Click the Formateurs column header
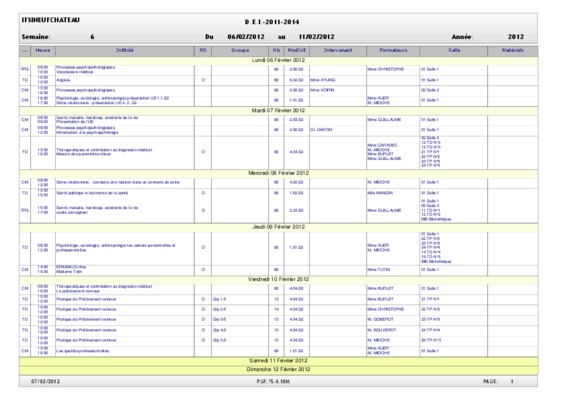 point(393,51)
